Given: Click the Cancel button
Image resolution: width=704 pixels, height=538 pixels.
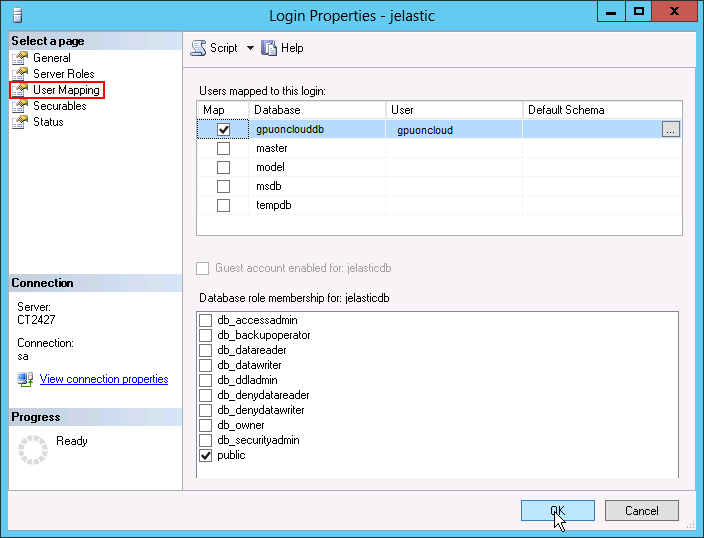Looking at the screenshot, I should click(x=641, y=510).
